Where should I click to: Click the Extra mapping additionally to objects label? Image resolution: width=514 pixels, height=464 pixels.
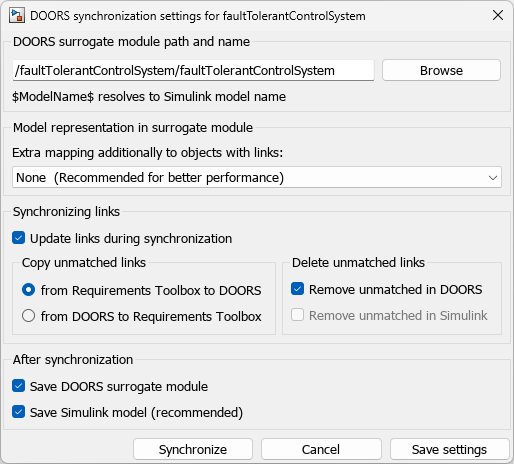(148, 153)
